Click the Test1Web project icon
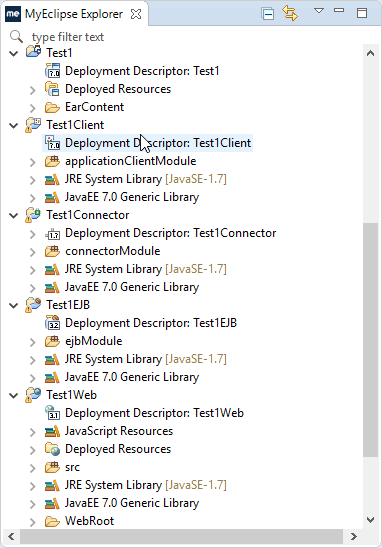This screenshot has width=382, height=548. click(x=33, y=395)
